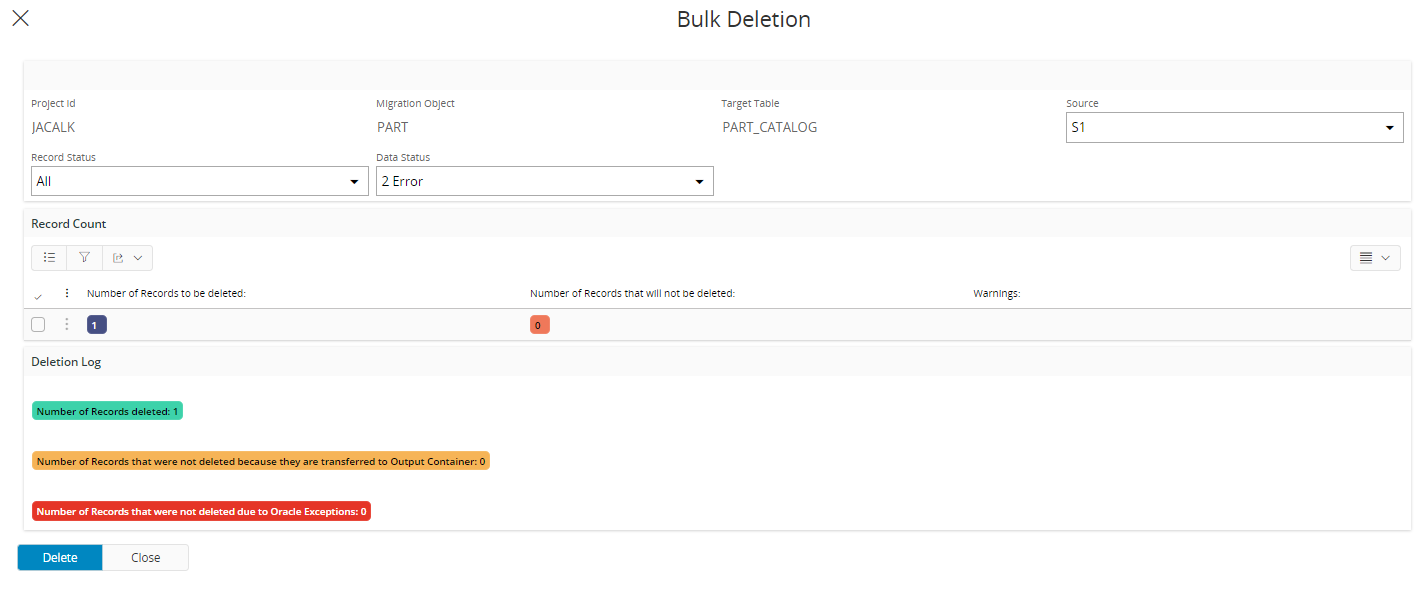Click the Output Container warning badge
This screenshot has width=1420, height=601.
(260, 461)
